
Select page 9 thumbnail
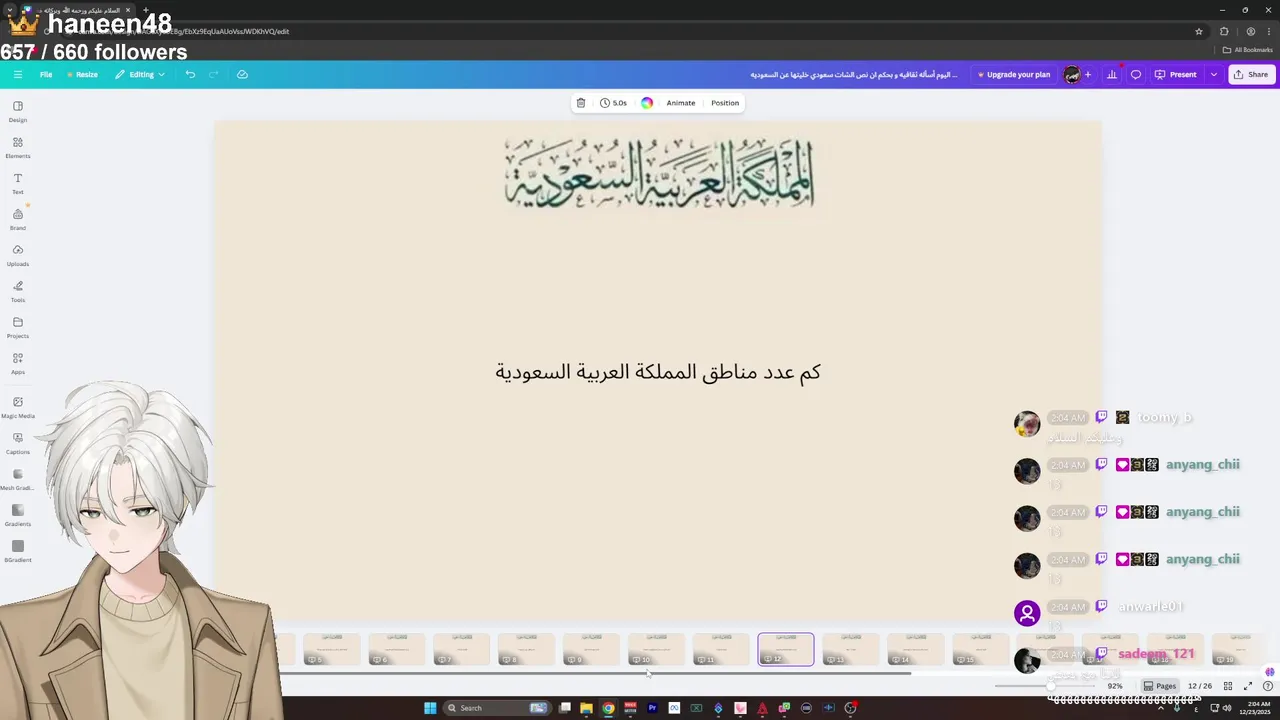coord(592,649)
